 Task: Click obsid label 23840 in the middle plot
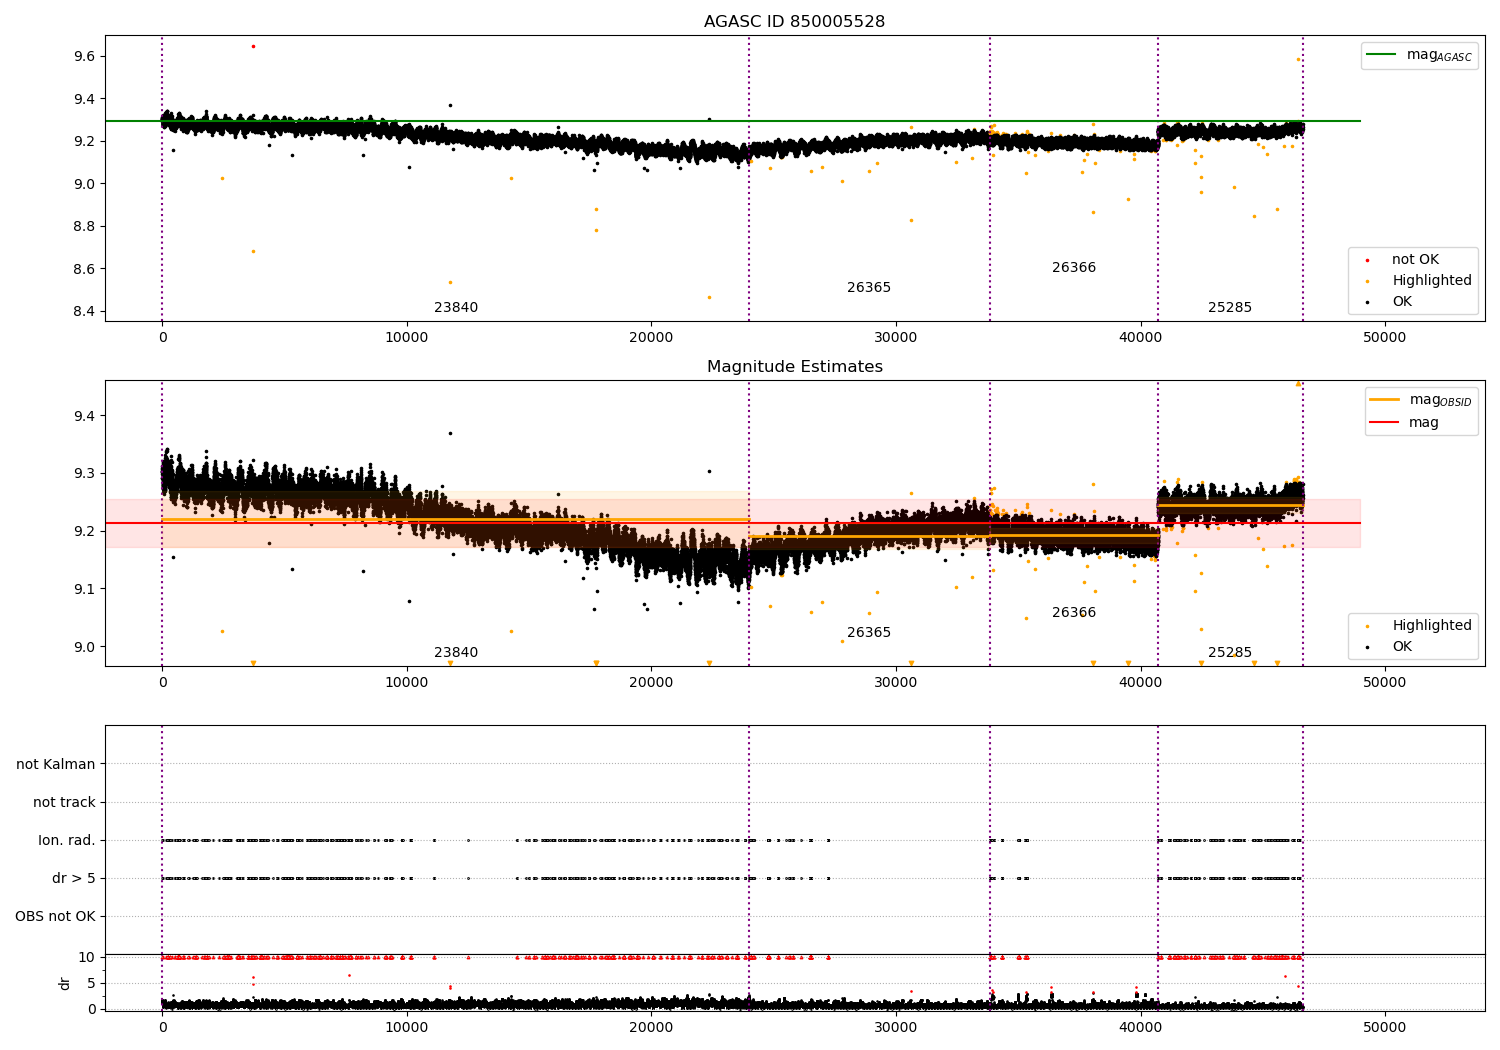(x=456, y=653)
